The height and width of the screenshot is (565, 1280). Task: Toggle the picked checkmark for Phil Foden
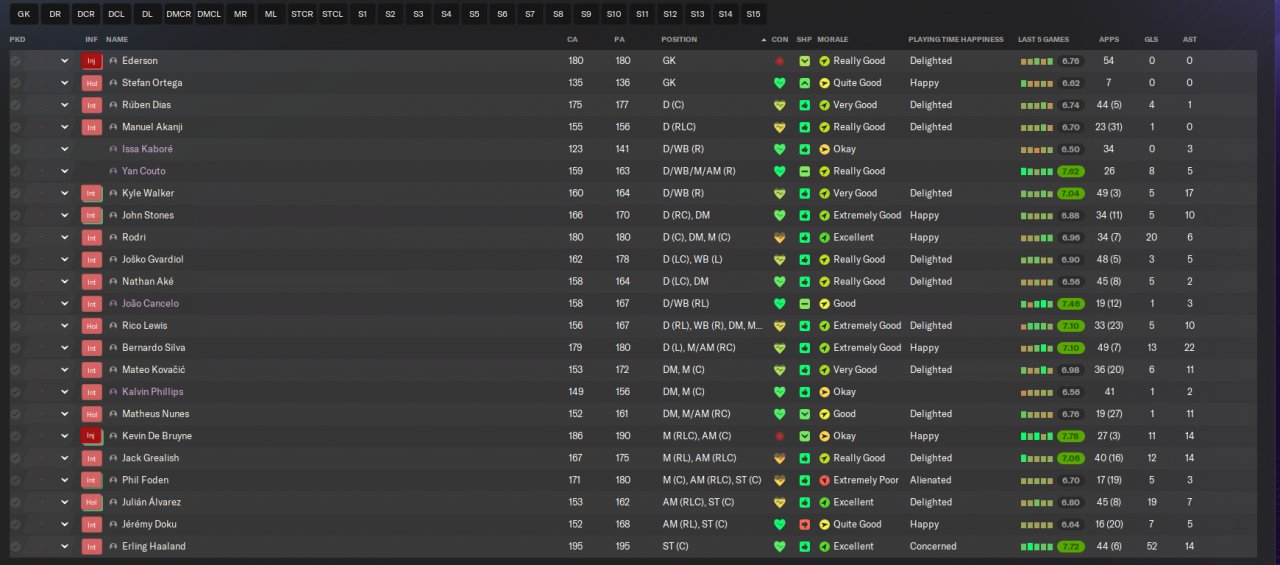pos(15,480)
